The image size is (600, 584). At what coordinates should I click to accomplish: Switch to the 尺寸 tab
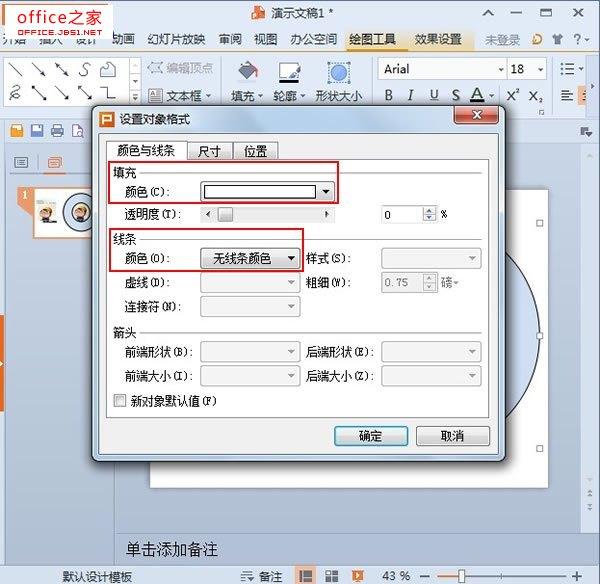click(209, 151)
